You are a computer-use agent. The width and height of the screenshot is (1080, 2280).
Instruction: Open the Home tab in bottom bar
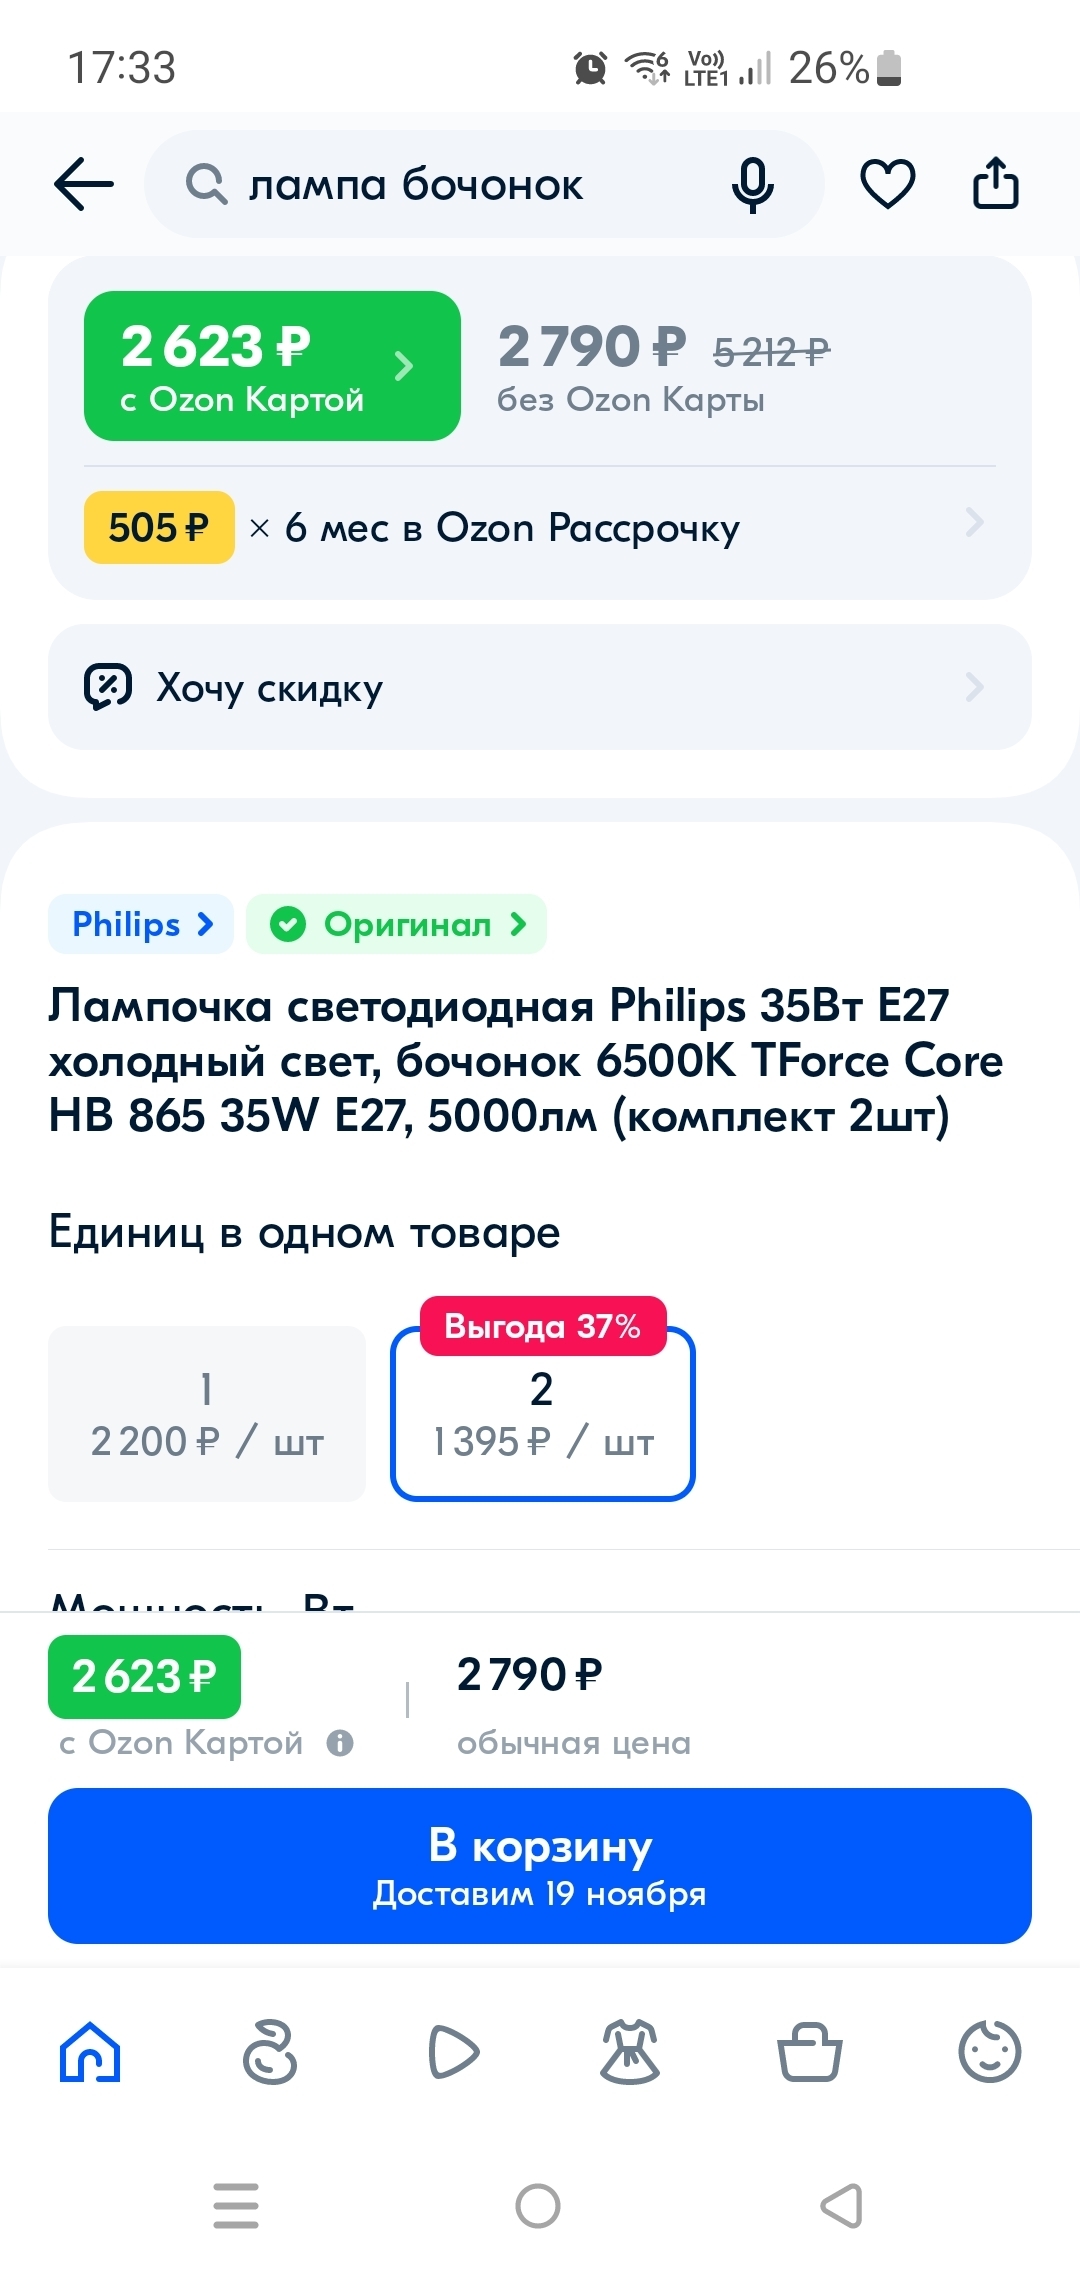click(x=90, y=2052)
